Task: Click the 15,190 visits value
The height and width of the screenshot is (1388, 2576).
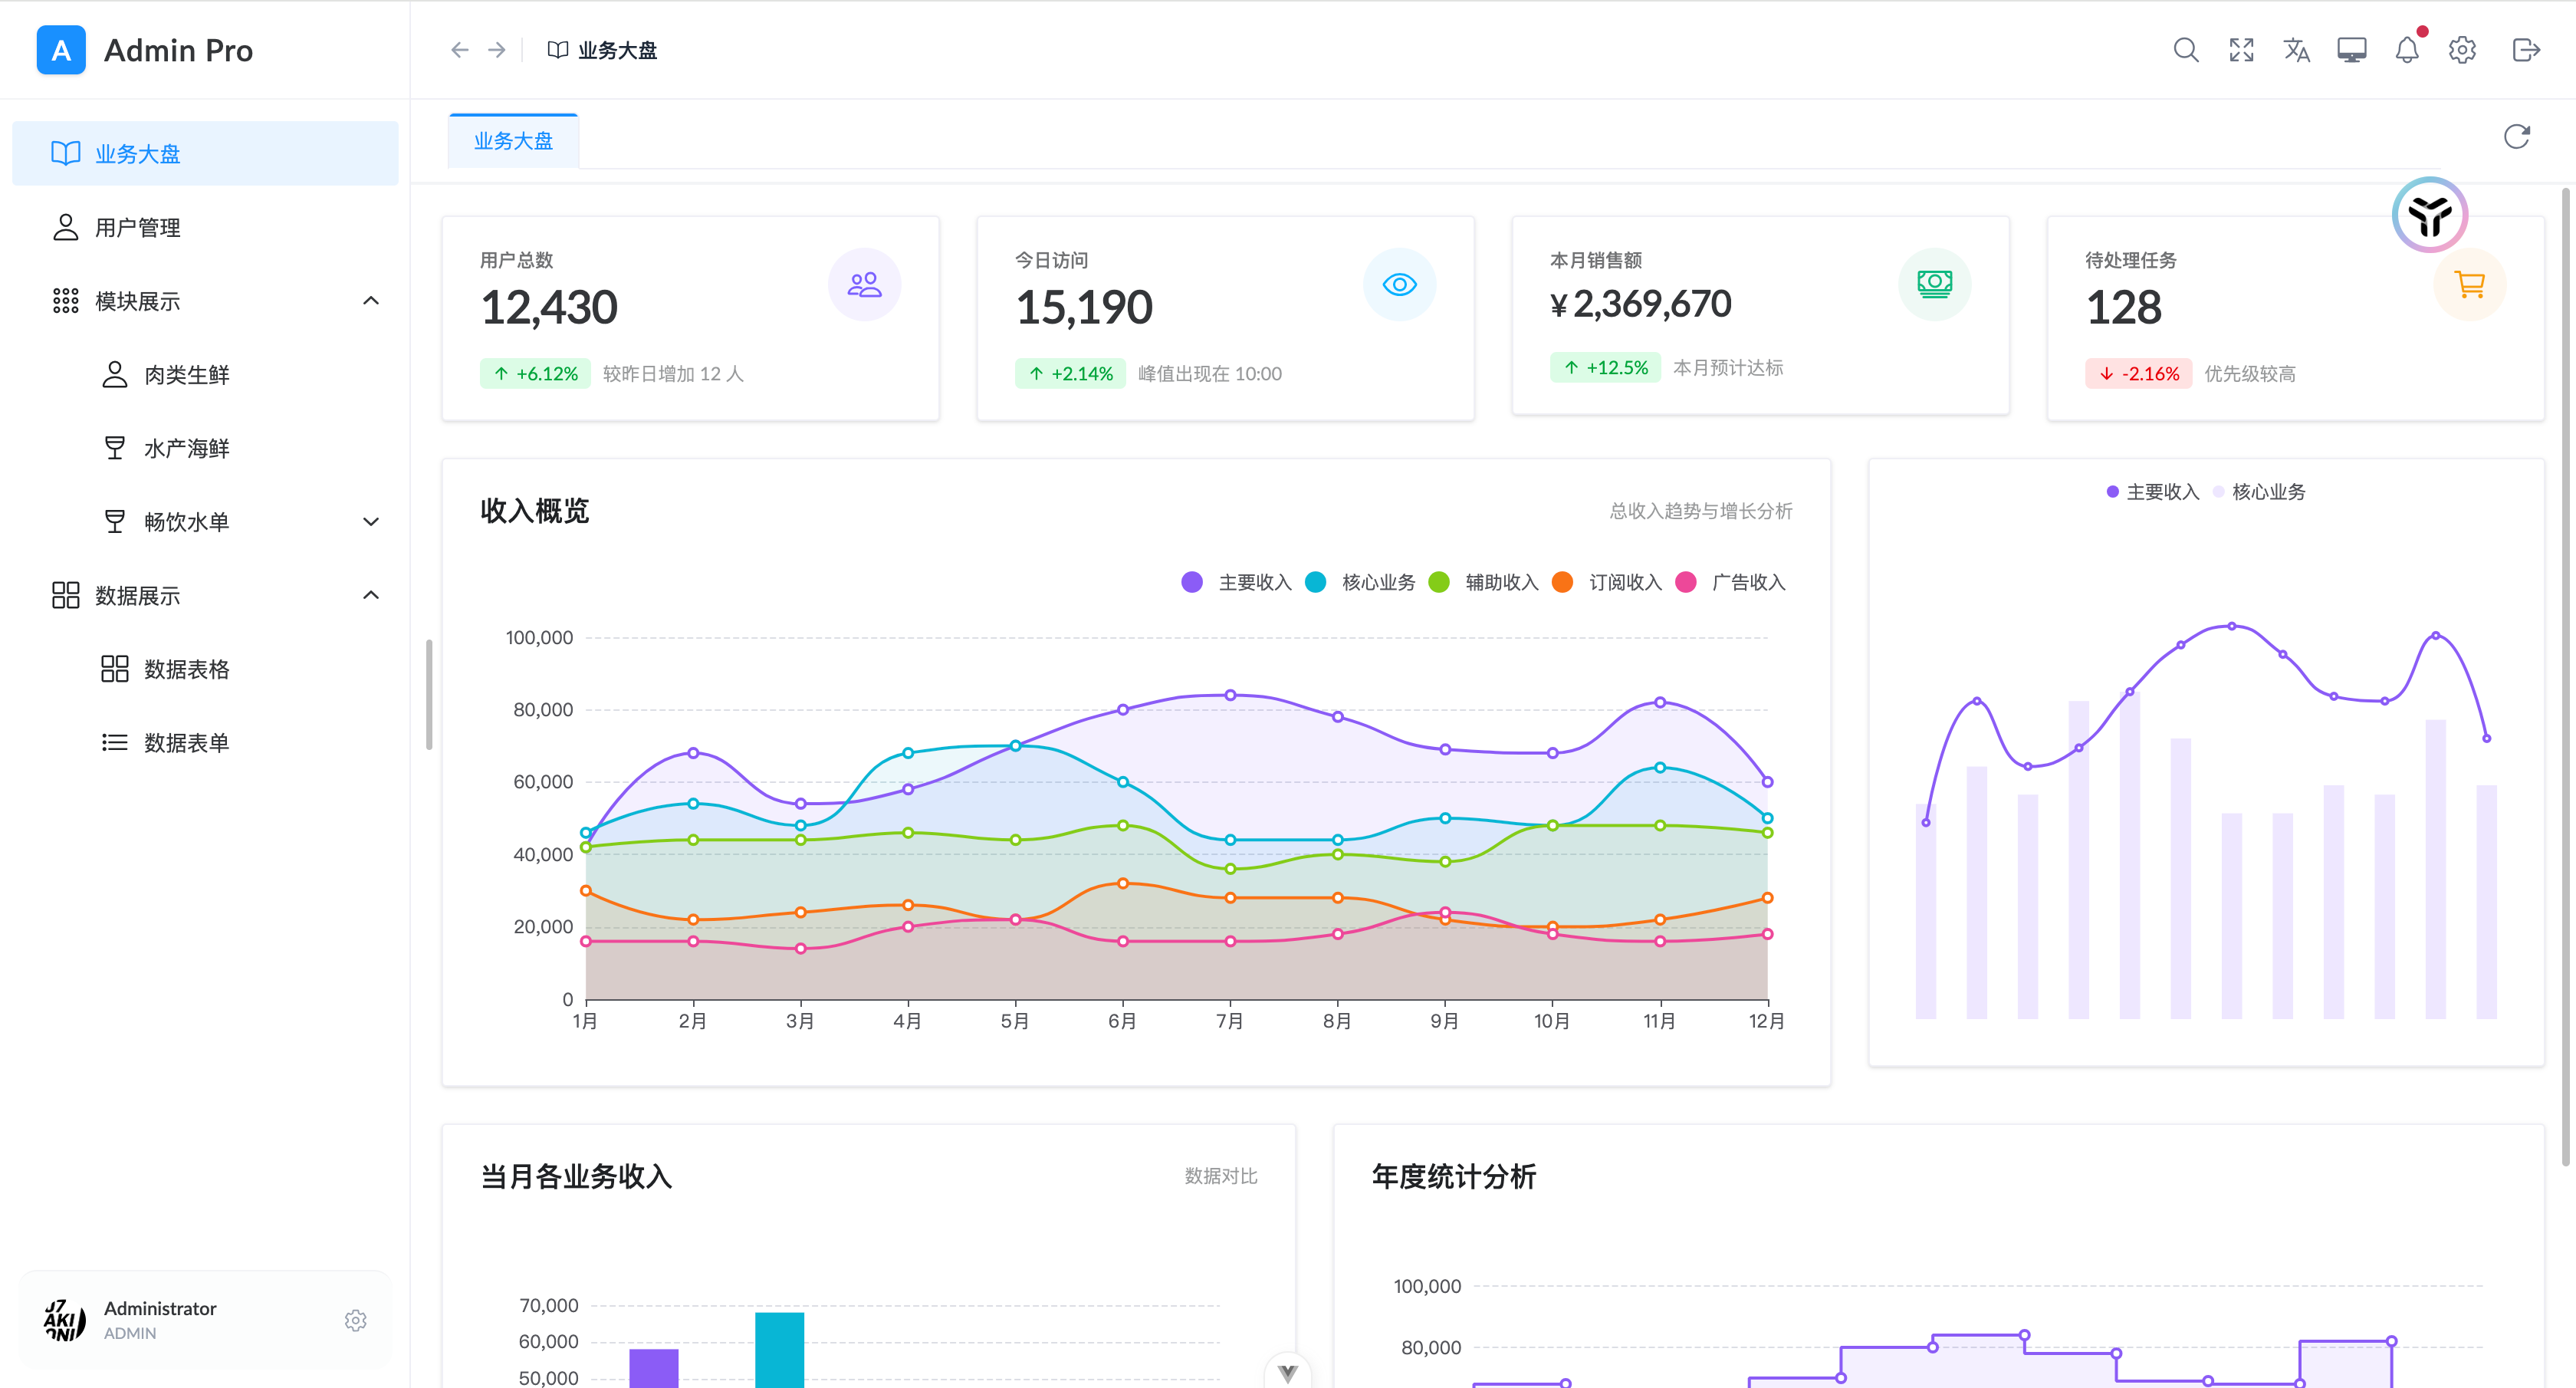Action: (1084, 307)
